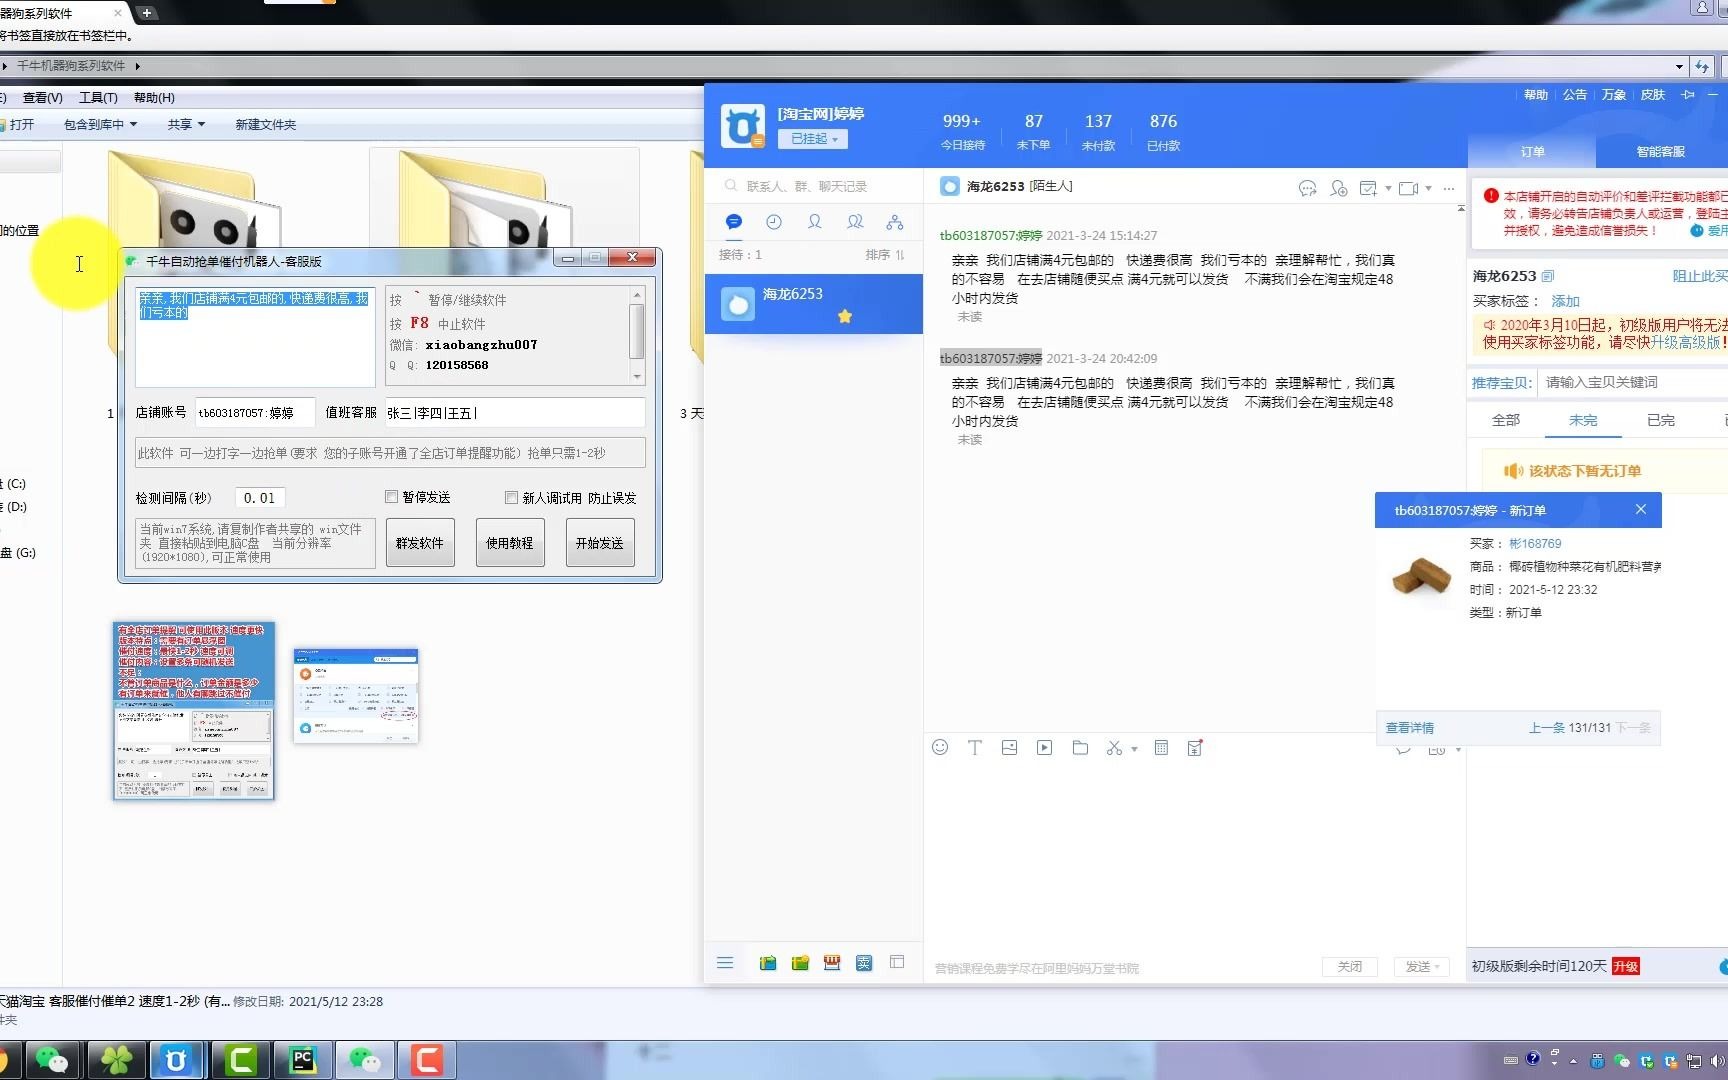The height and width of the screenshot is (1080, 1728).
Task: Open the 工具(T) menu in Explorer
Action: click(98, 97)
